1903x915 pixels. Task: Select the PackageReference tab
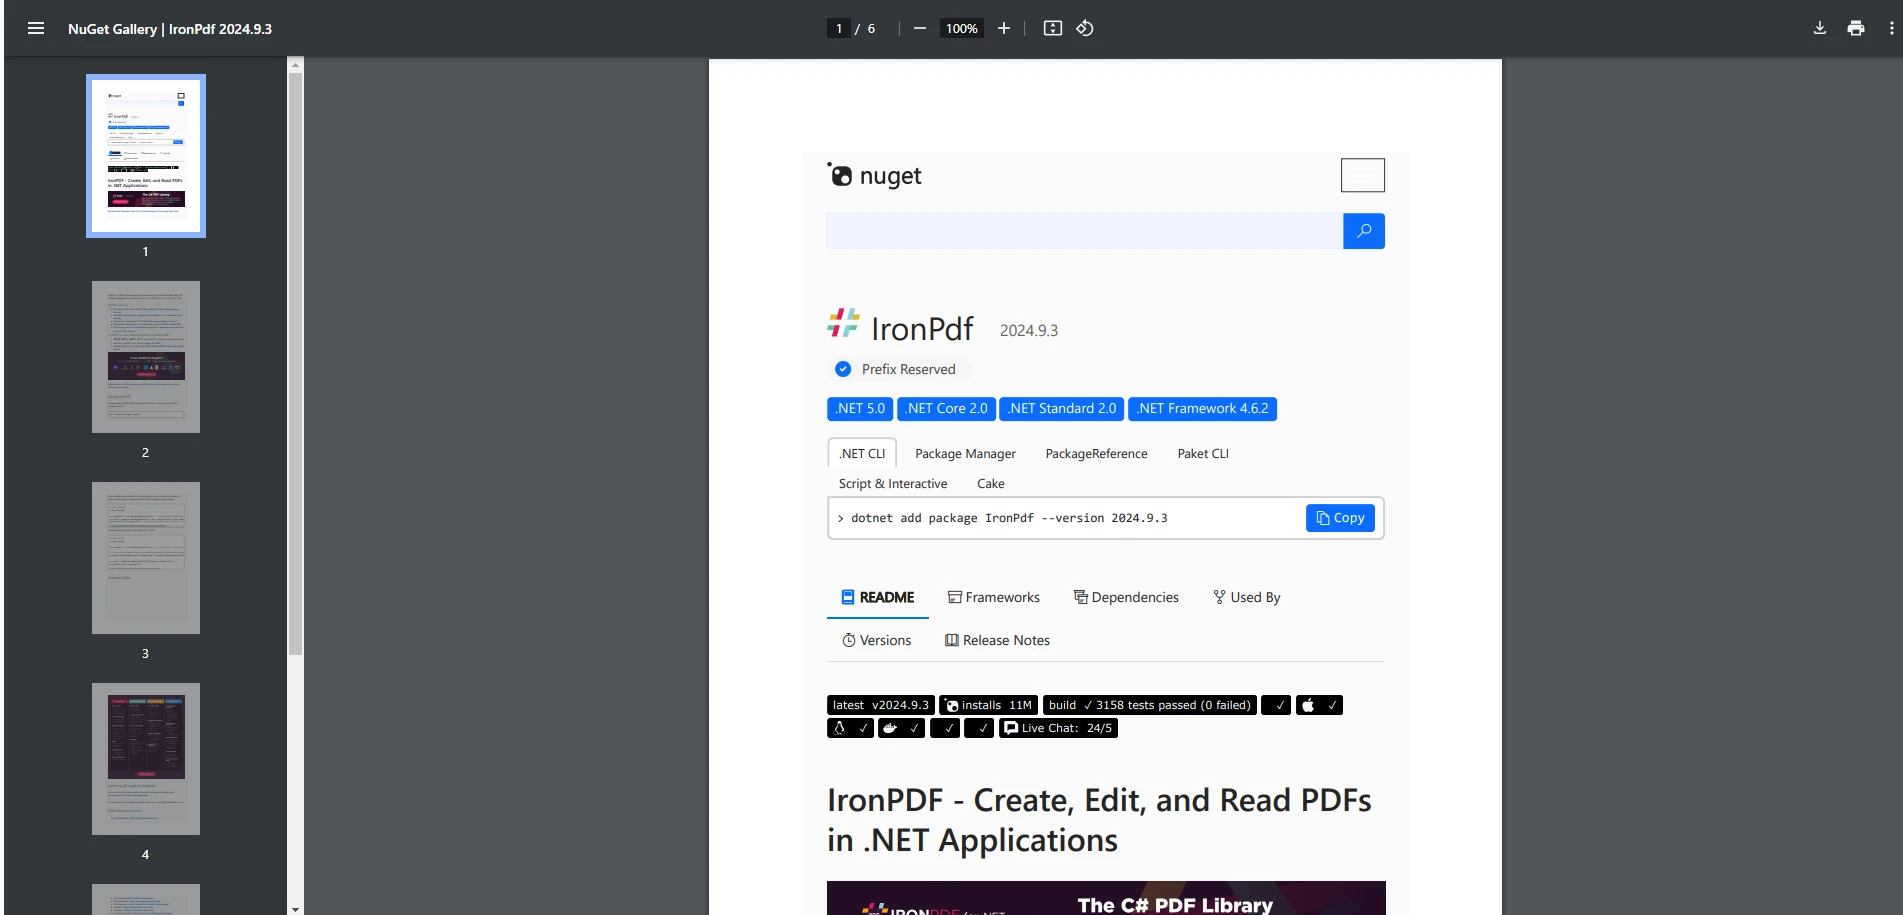tap(1096, 453)
